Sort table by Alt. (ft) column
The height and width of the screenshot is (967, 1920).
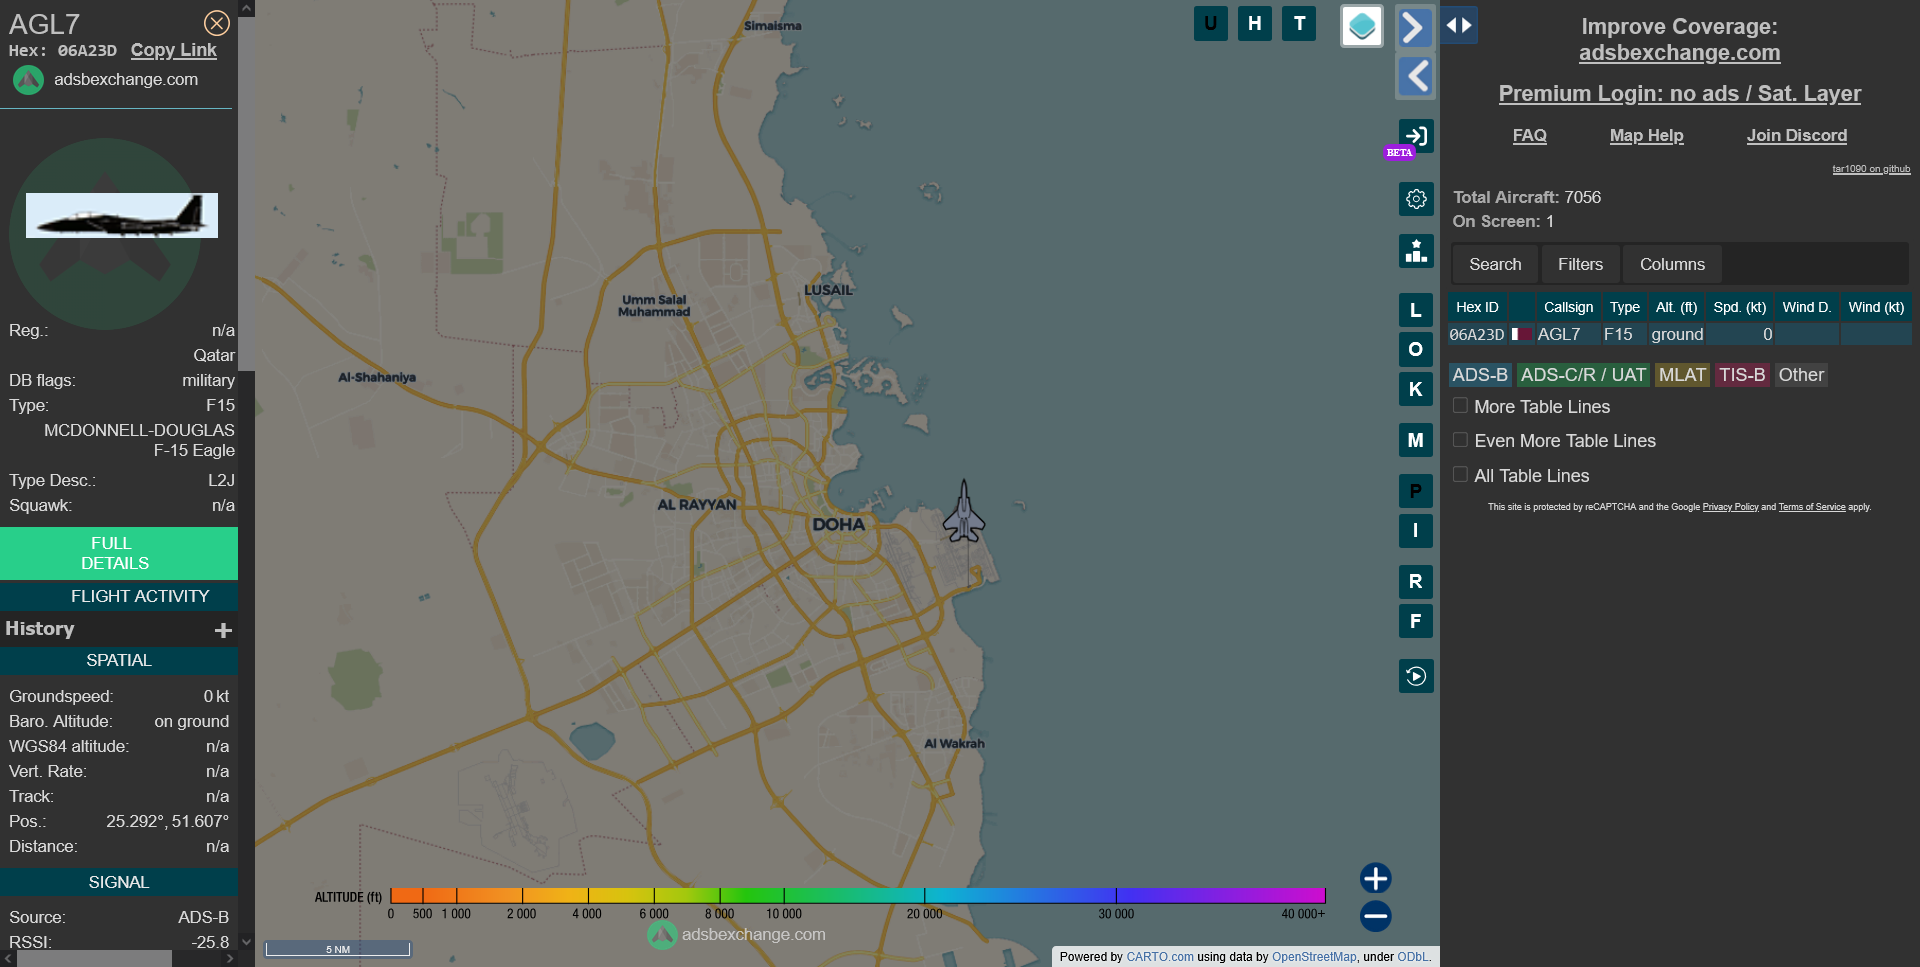click(x=1676, y=307)
